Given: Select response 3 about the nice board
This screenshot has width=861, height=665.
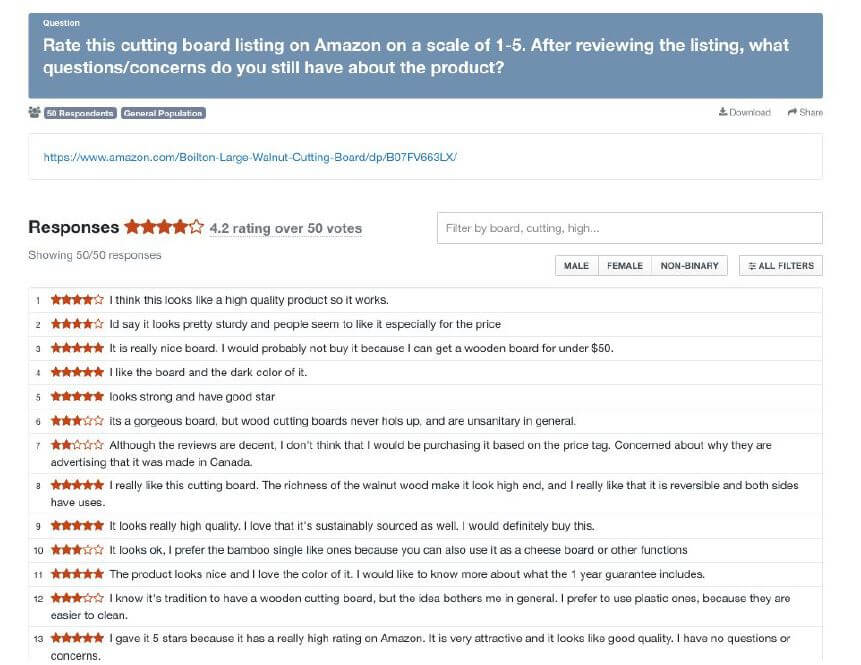Looking at the screenshot, I should pos(360,348).
